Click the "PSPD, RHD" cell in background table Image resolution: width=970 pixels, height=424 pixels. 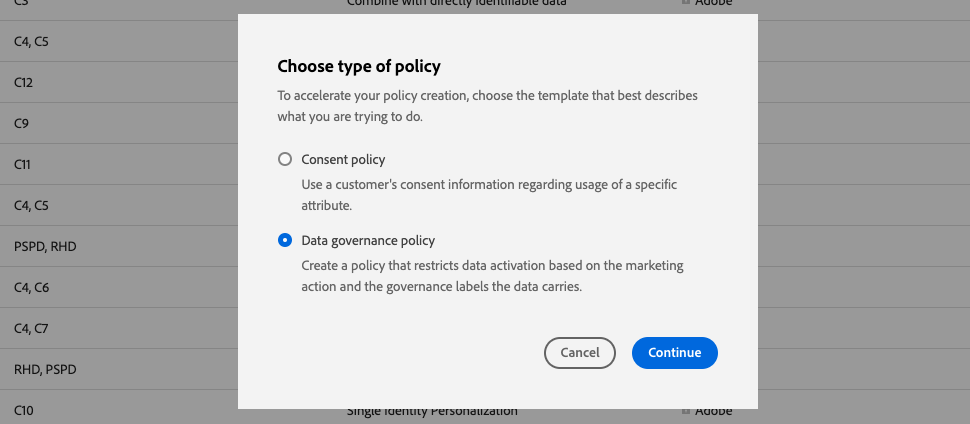45,246
